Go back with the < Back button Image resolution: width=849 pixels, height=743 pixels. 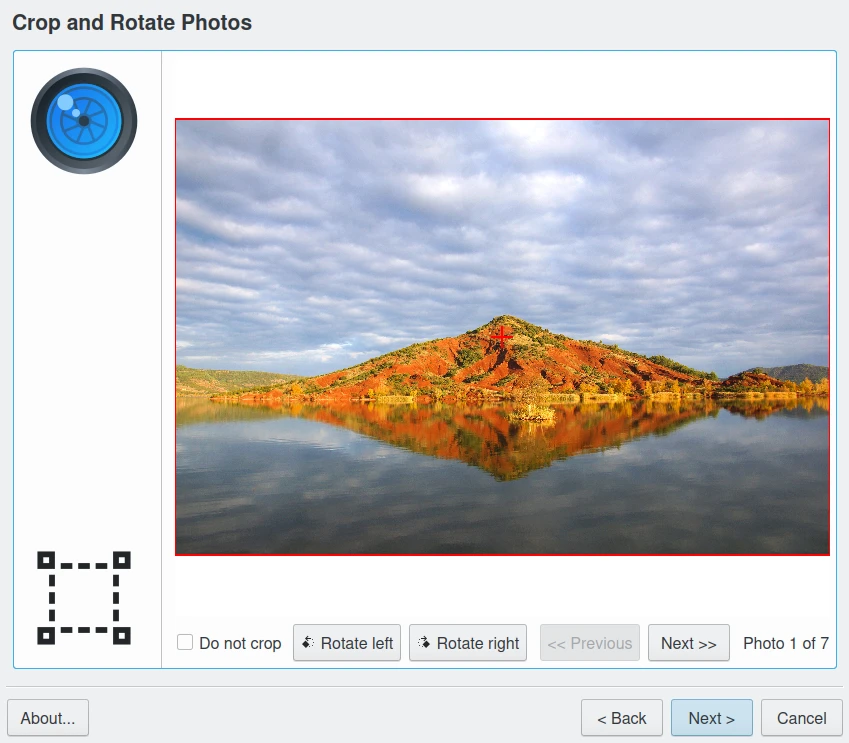pos(621,718)
